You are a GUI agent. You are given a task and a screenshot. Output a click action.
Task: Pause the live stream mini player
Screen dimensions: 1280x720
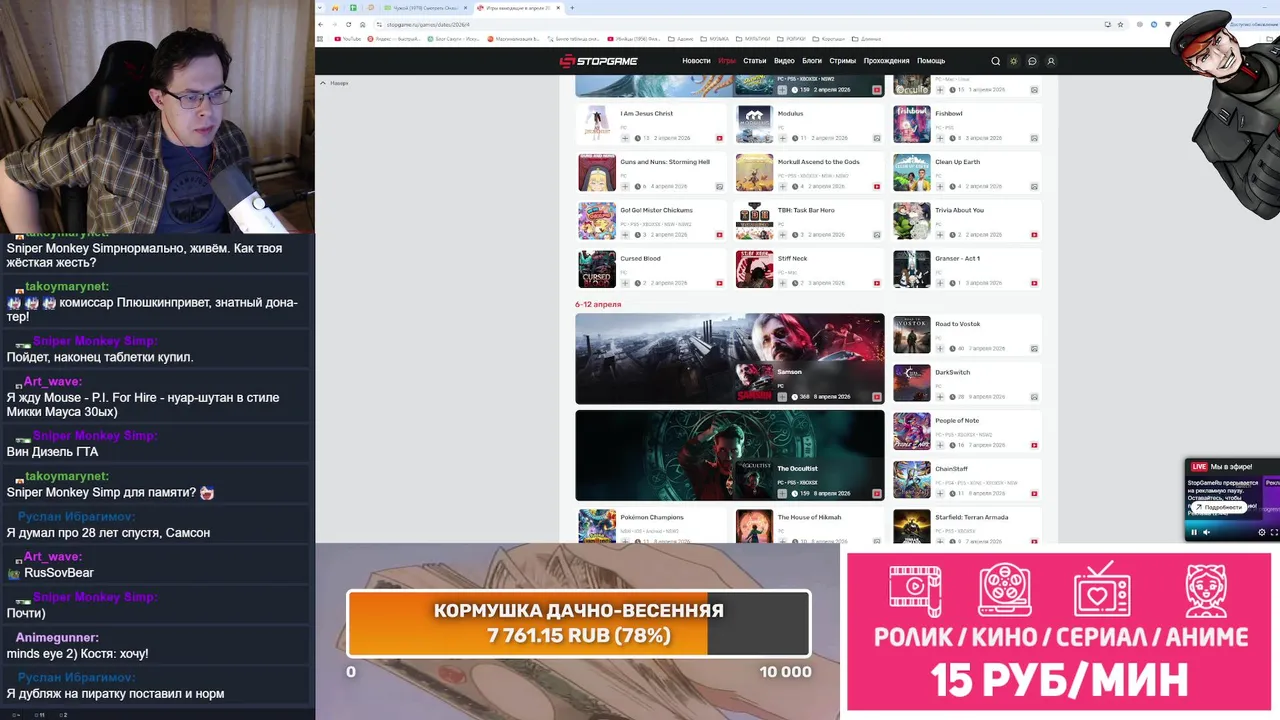click(1193, 532)
